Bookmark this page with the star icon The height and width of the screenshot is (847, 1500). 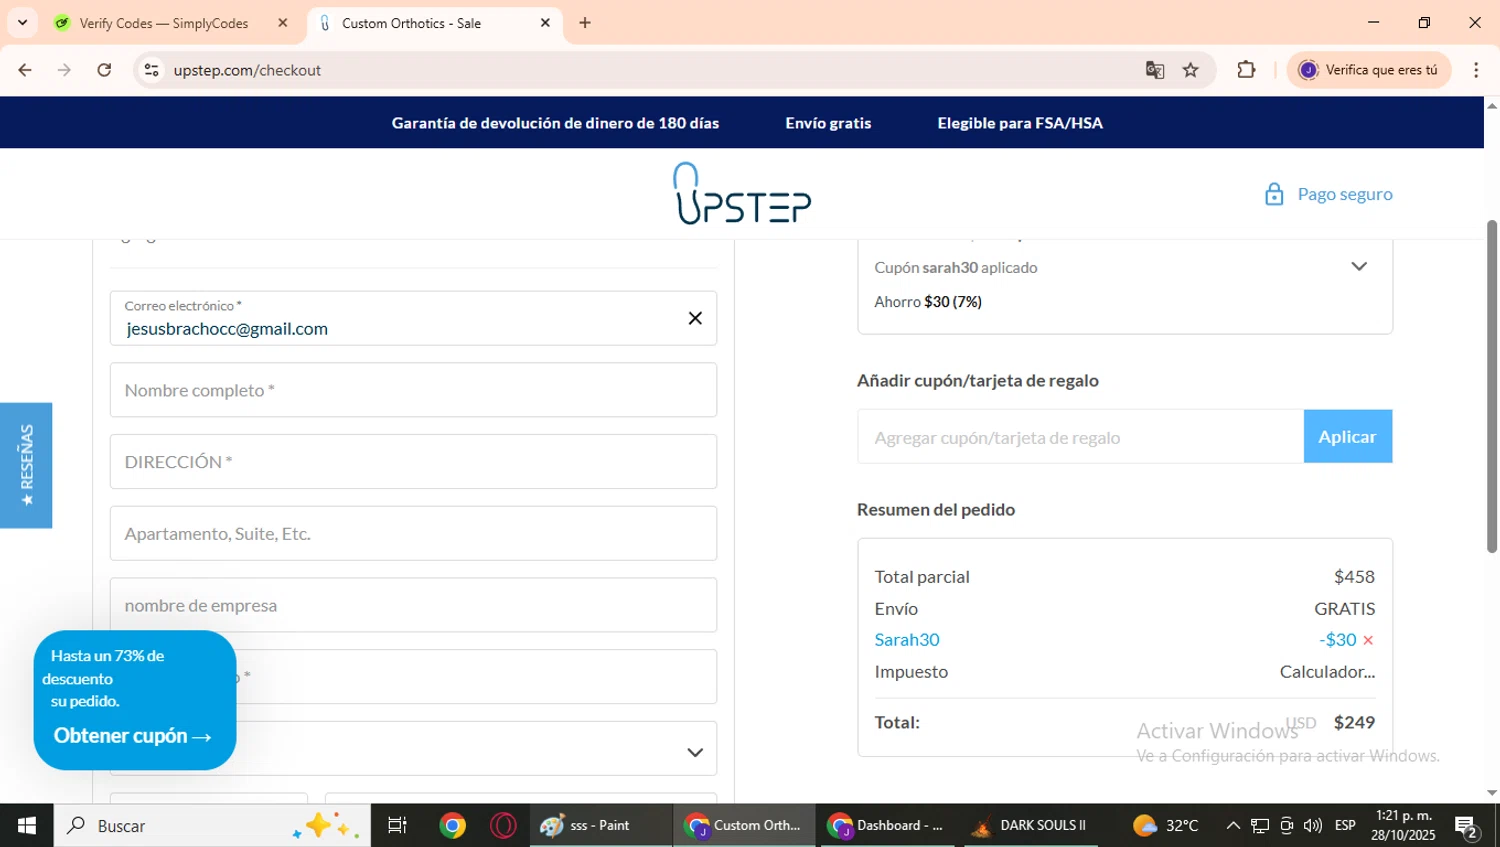[1190, 70]
